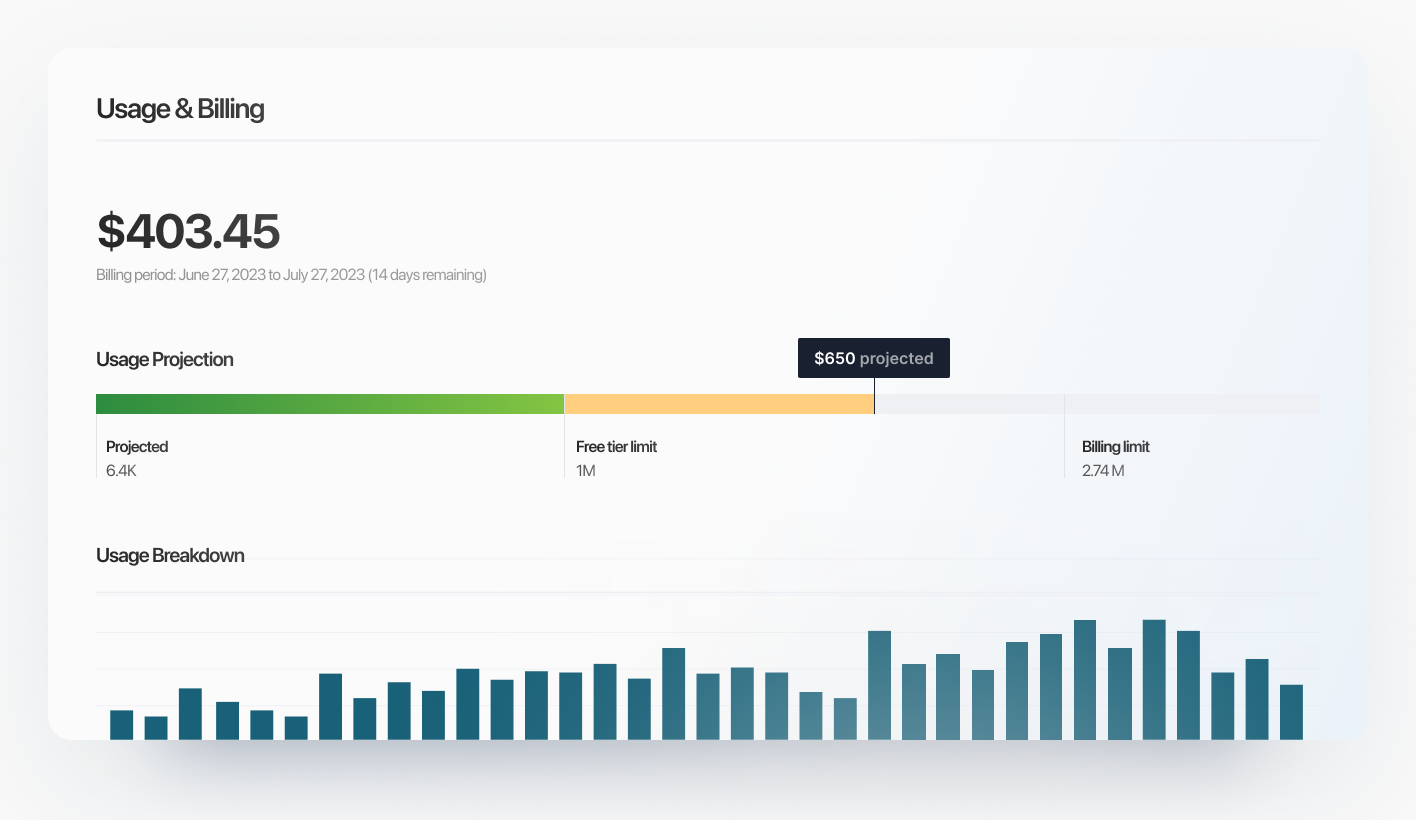
Task: Click the billing period date text
Action: [291, 275]
